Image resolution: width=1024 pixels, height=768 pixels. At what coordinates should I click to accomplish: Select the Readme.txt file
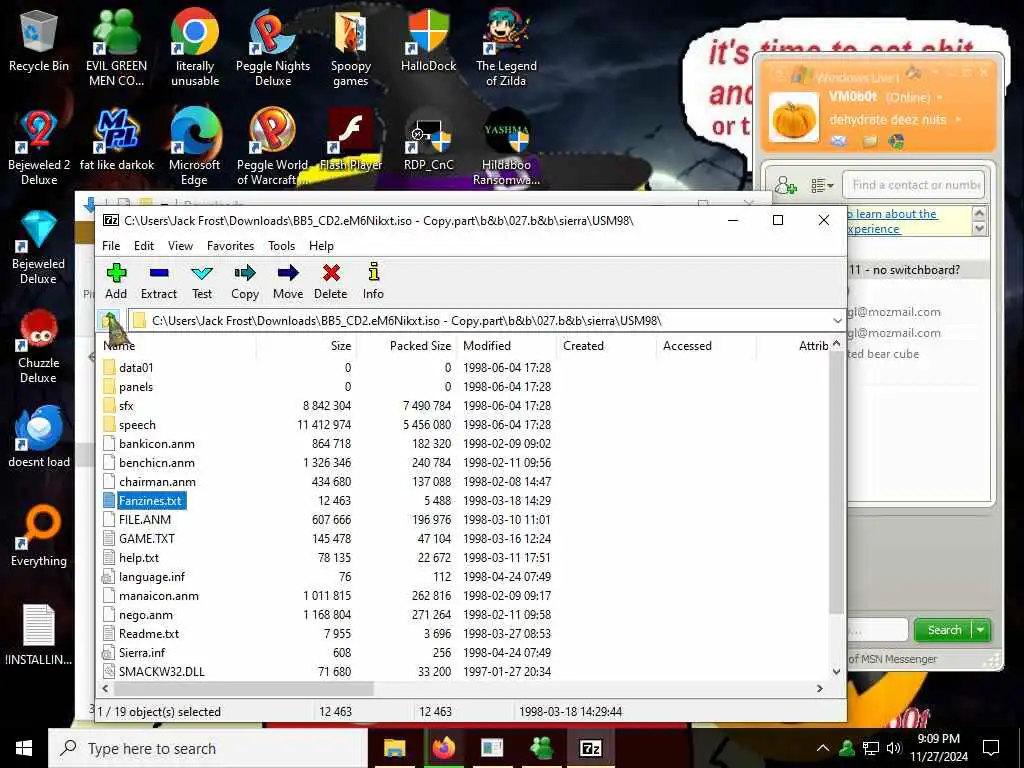[149, 633]
